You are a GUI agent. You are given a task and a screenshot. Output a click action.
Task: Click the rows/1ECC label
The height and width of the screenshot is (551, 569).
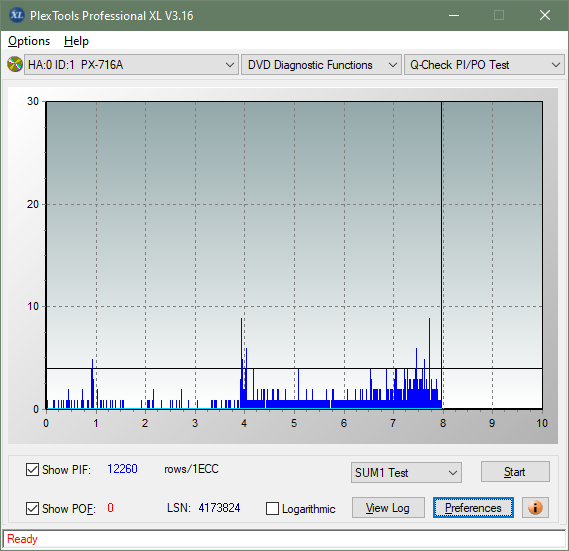pyautogui.click(x=191, y=469)
